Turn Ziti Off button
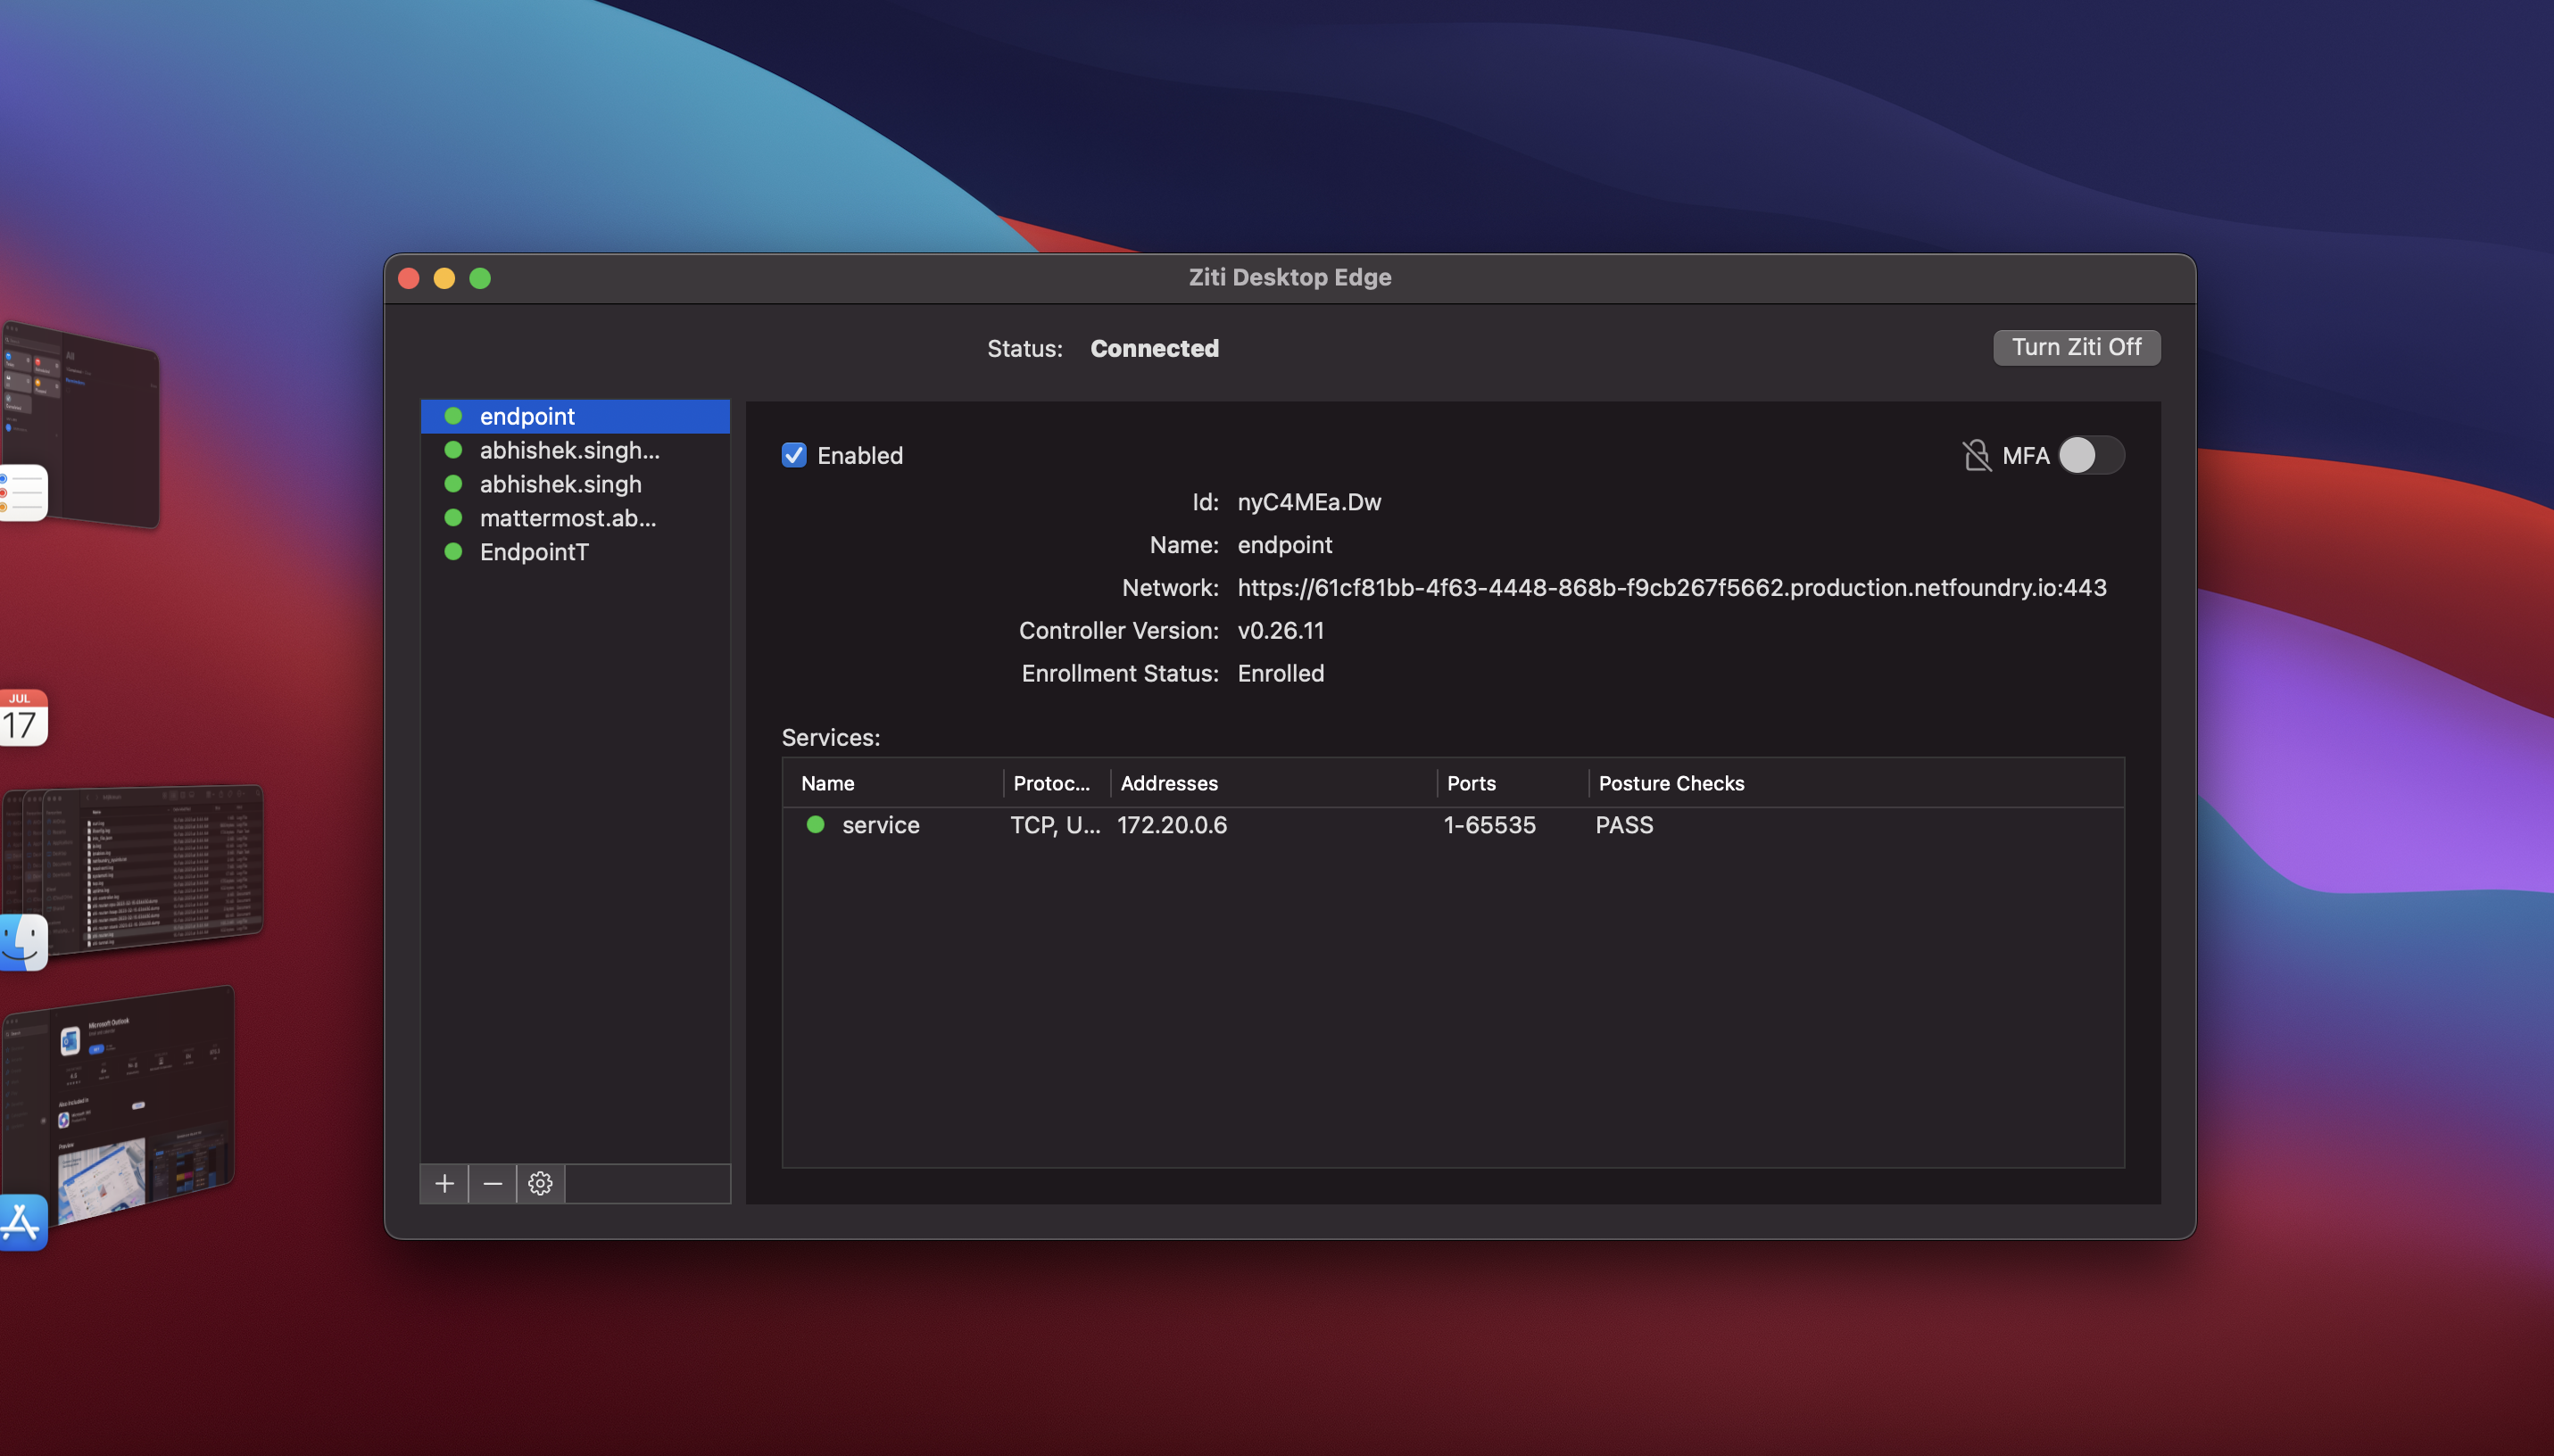2554x1456 pixels. [2076, 347]
